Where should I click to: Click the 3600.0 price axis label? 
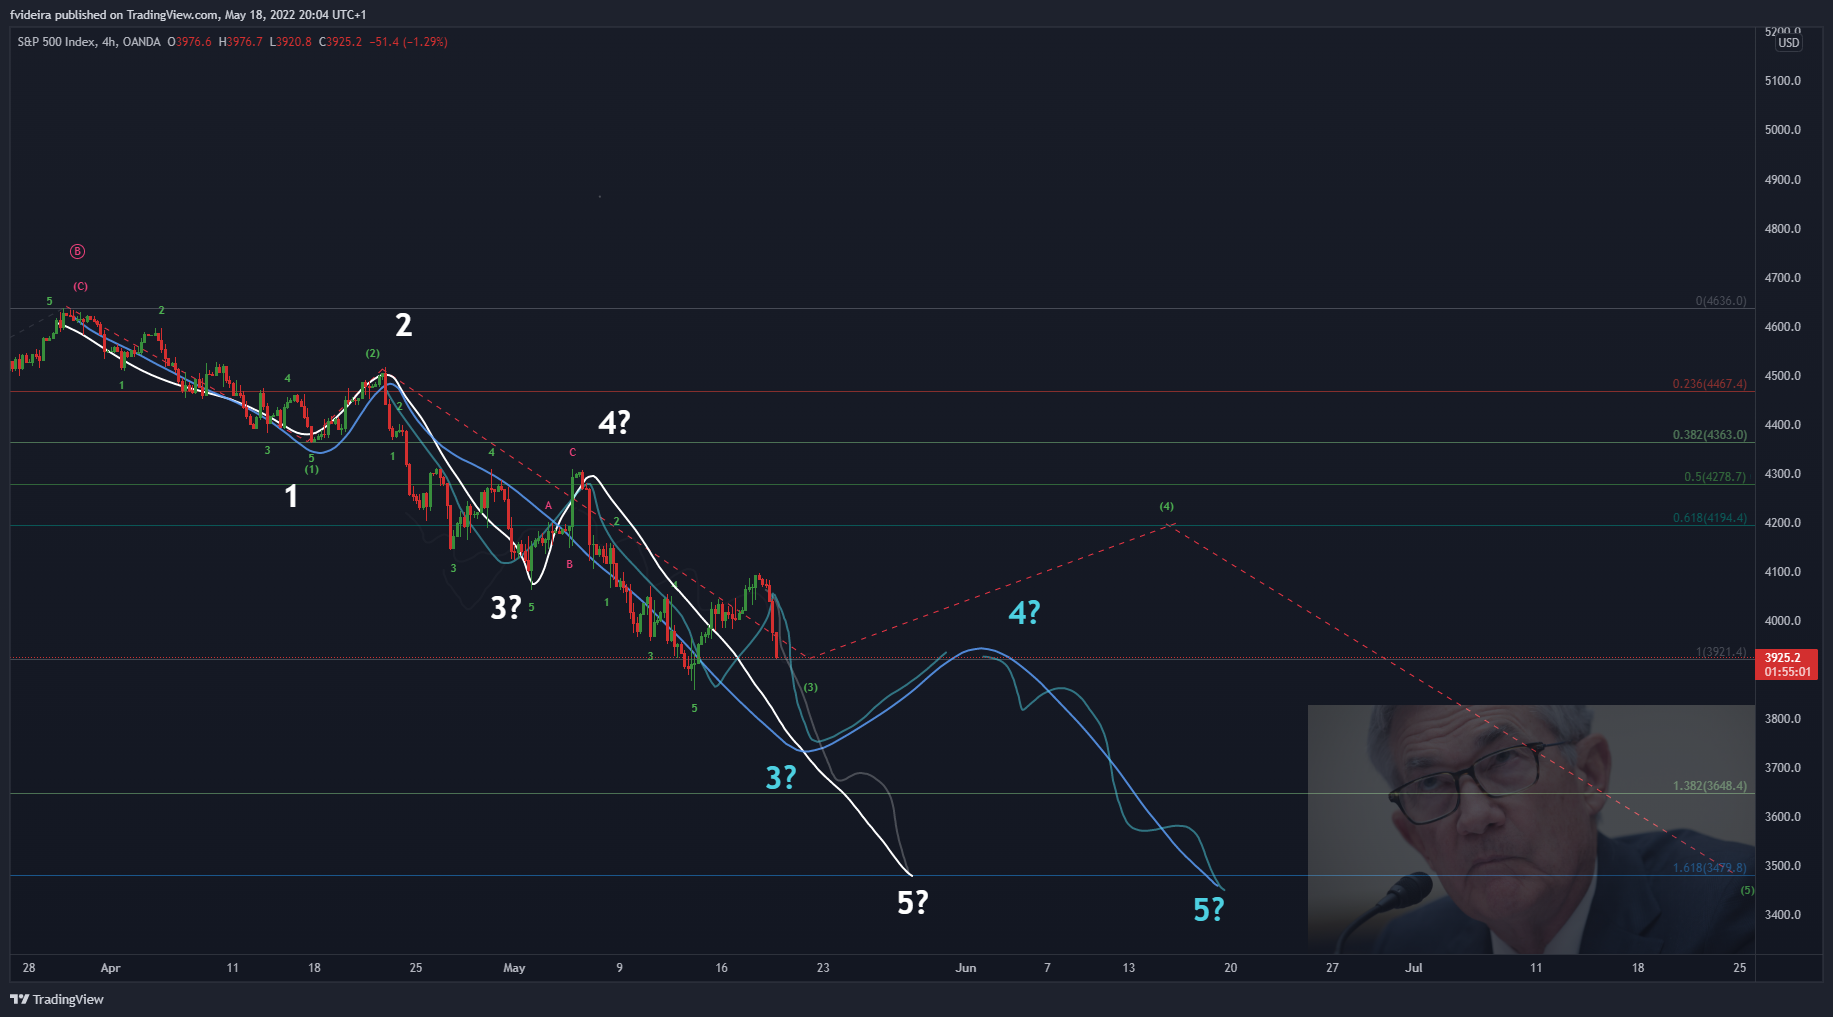click(1783, 817)
